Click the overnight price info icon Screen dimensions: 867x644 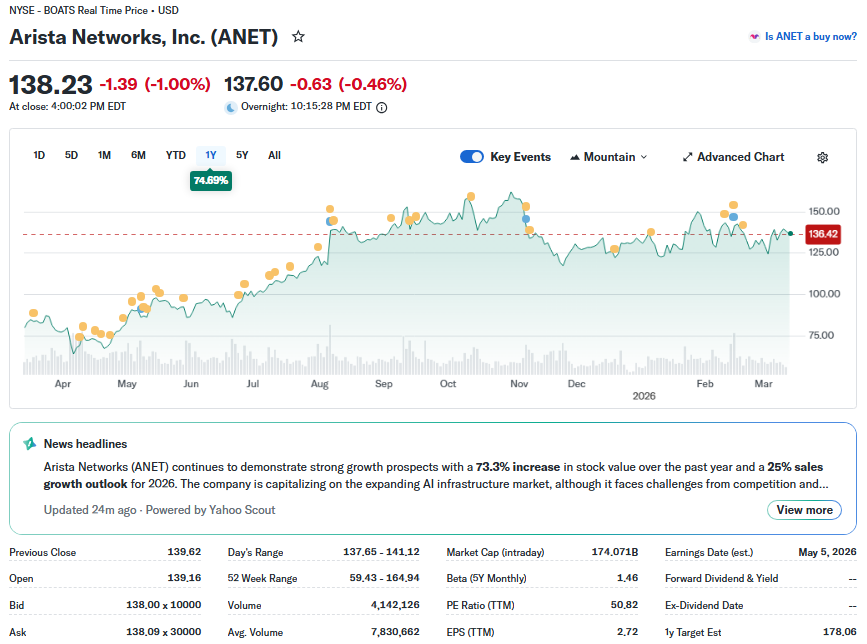(382, 107)
